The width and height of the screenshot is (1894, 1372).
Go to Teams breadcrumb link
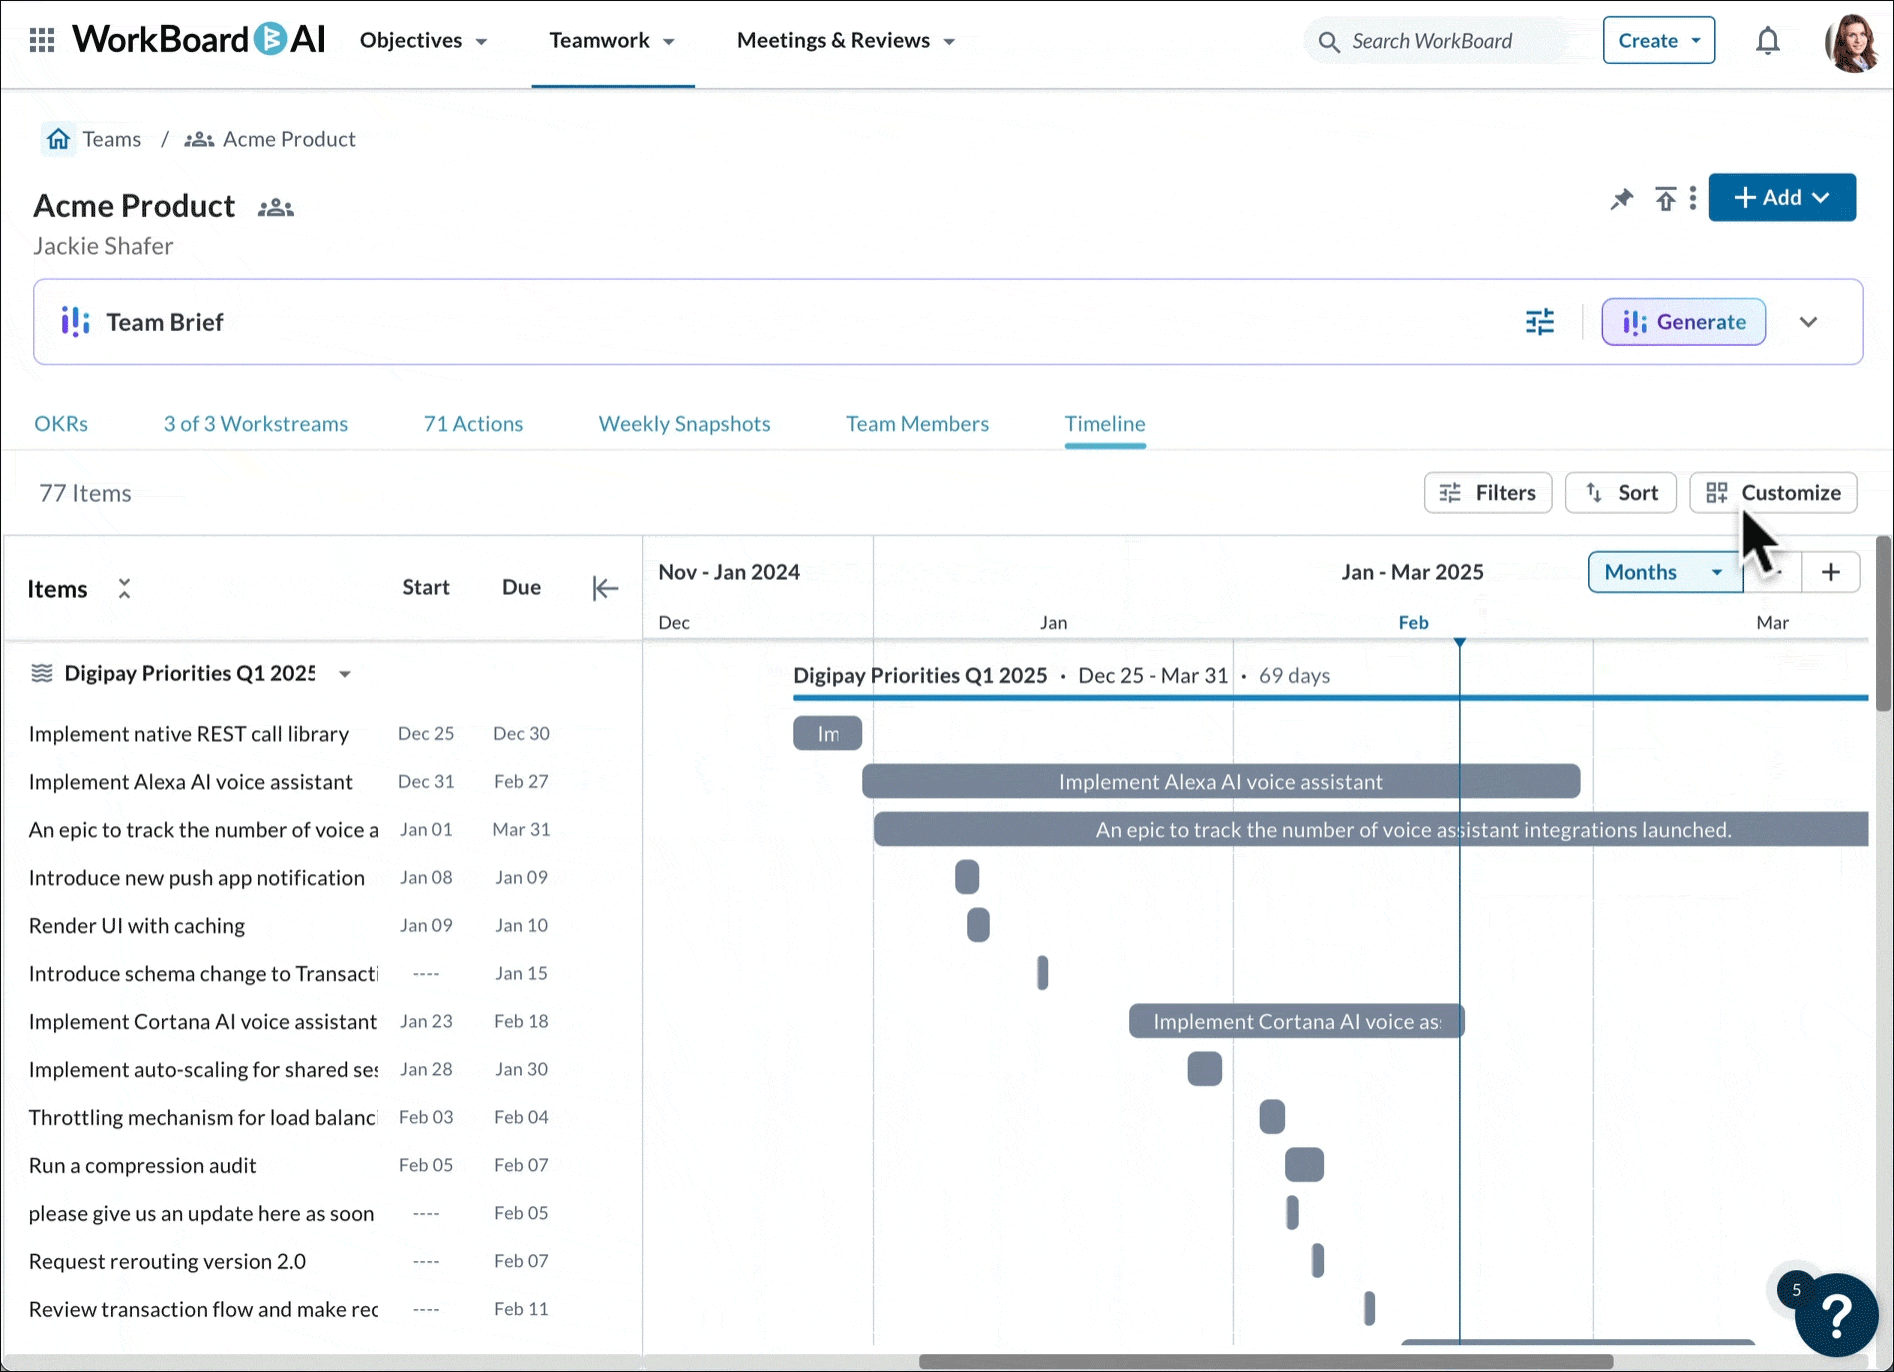(x=112, y=139)
